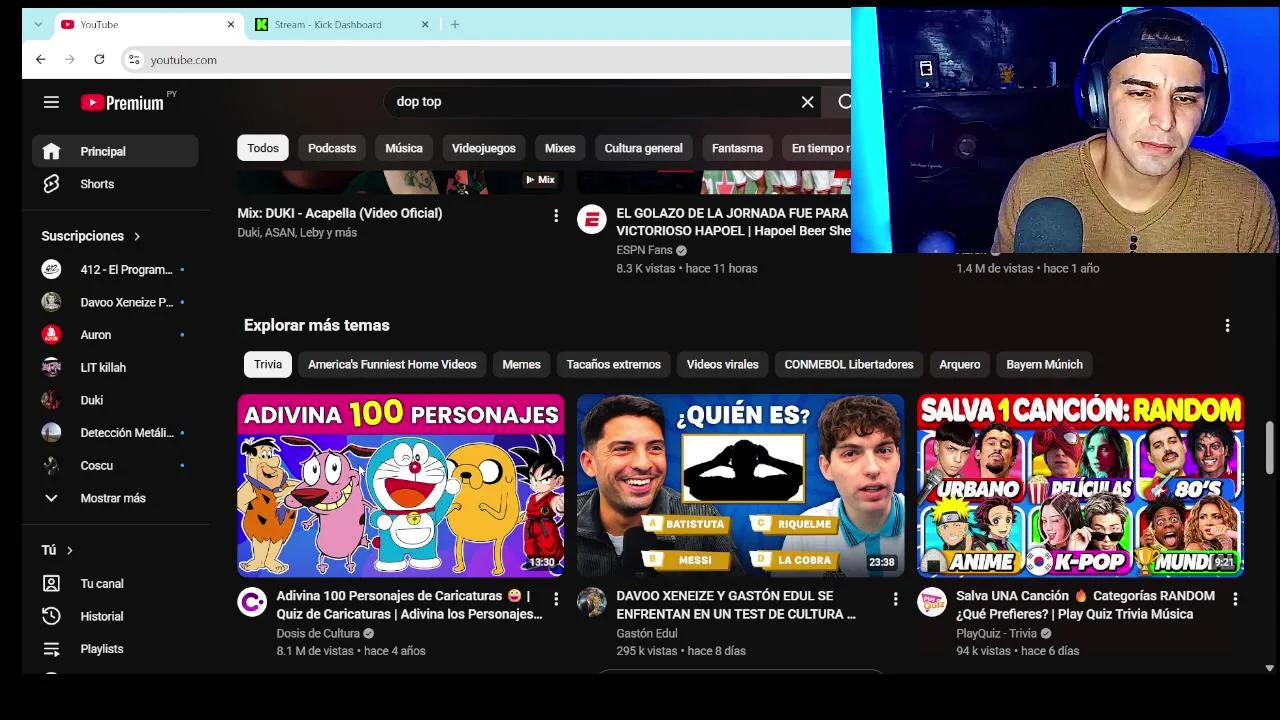
Task: Expand subscriptions with Mostrar más
Action: tap(116, 498)
